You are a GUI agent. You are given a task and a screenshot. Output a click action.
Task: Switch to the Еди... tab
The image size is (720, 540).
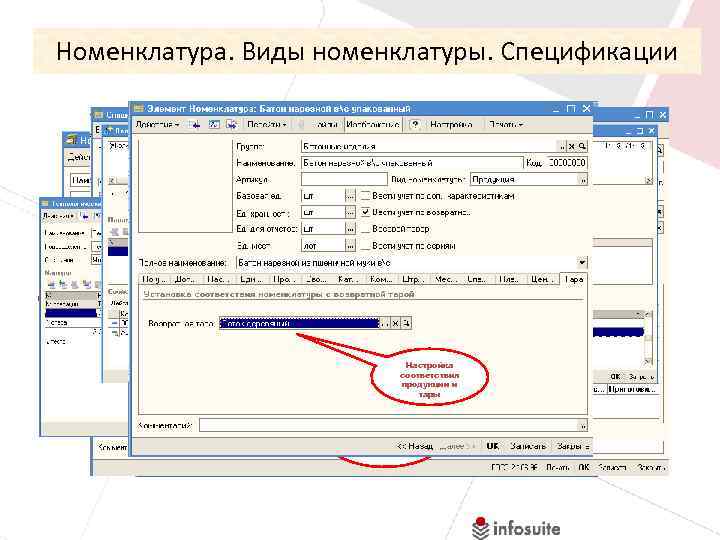(251, 279)
